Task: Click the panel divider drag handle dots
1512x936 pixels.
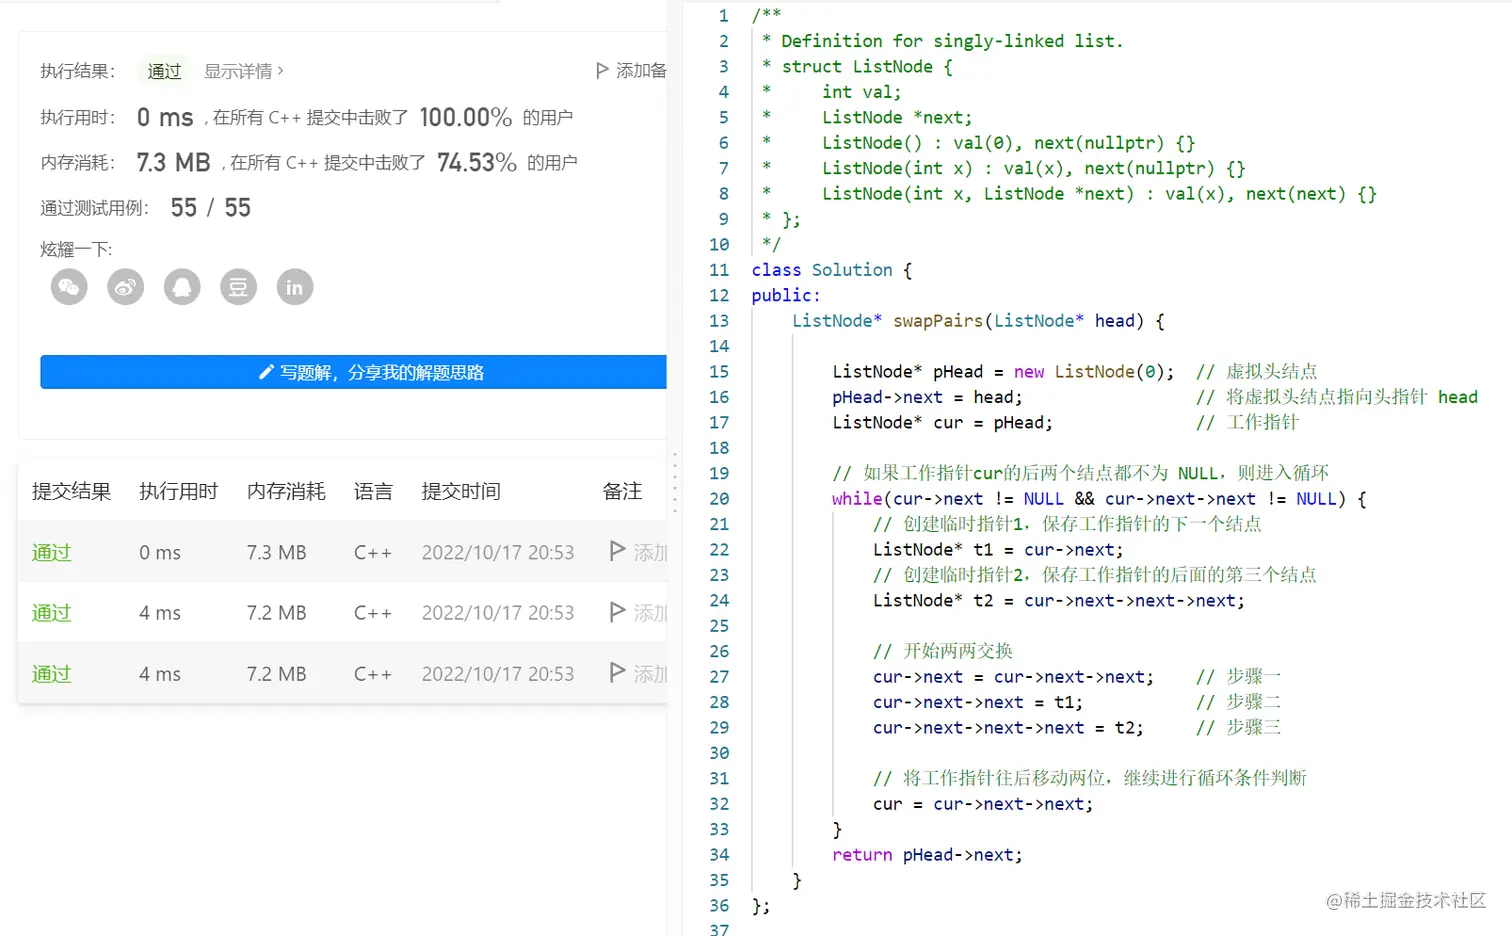Action: [x=675, y=482]
